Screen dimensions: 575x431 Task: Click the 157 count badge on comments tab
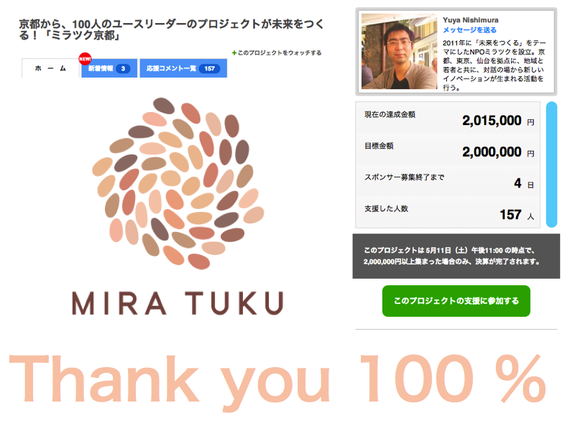click(209, 69)
